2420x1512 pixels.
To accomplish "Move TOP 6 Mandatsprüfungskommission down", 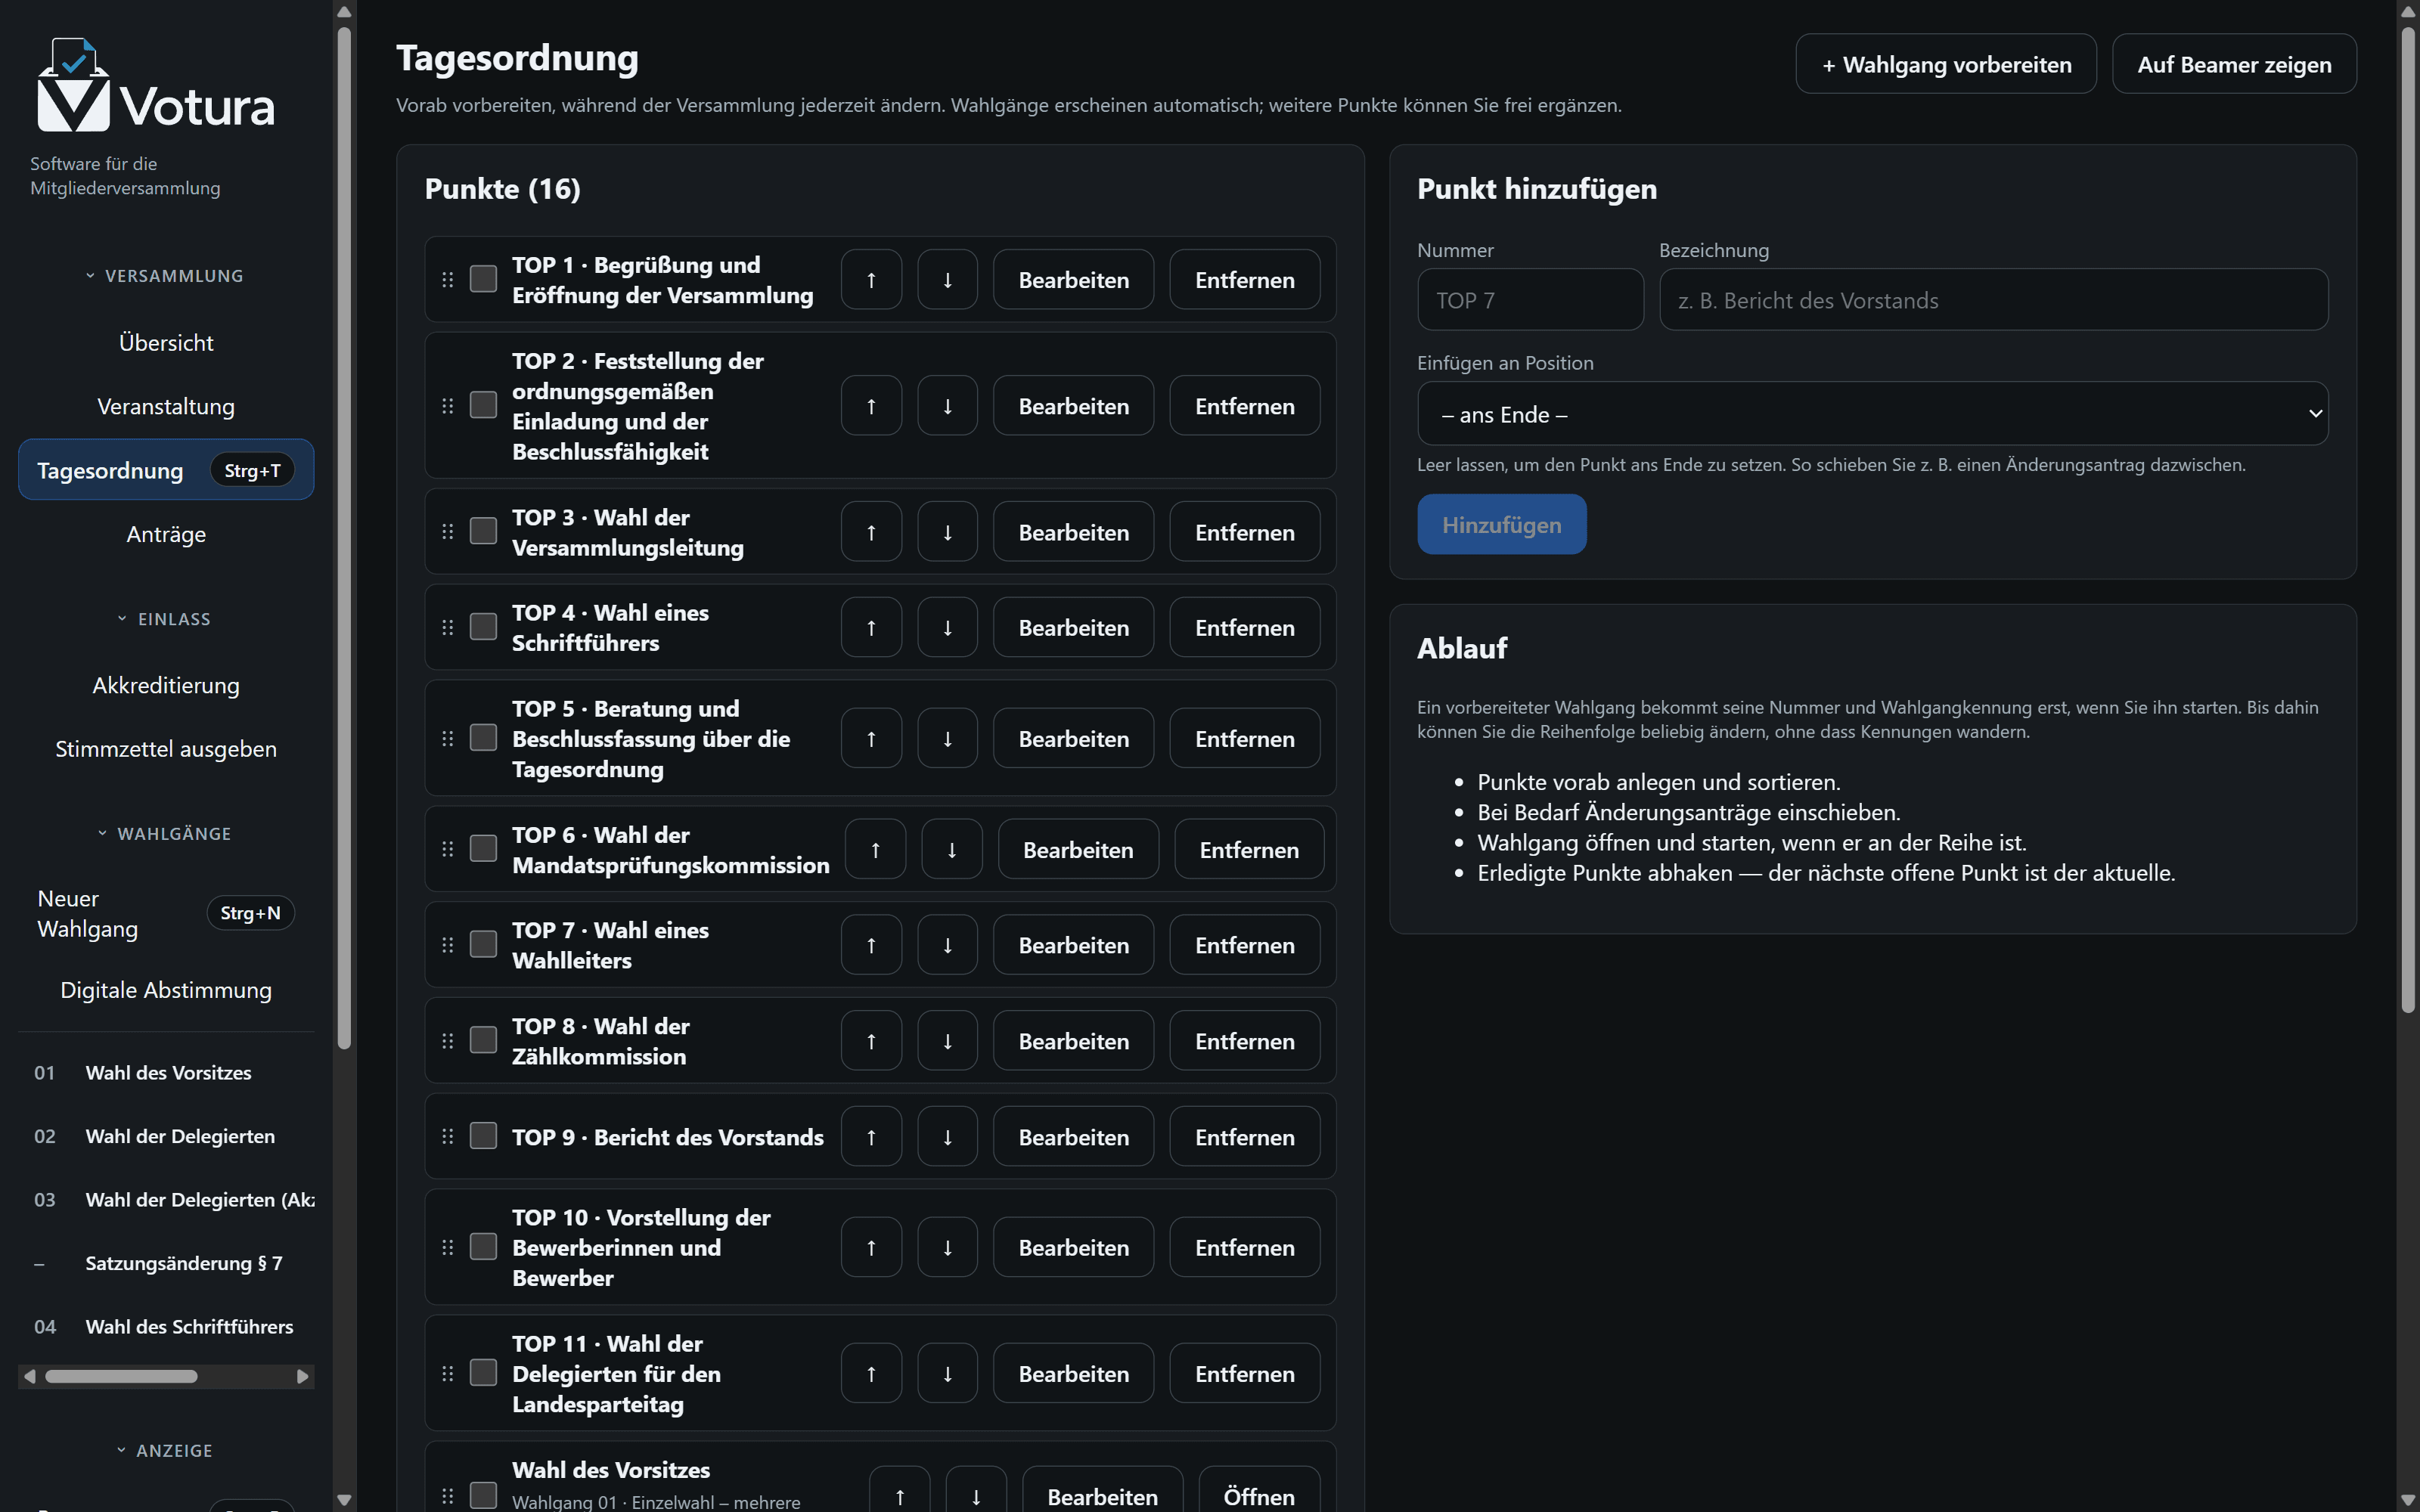I will [952, 850].
